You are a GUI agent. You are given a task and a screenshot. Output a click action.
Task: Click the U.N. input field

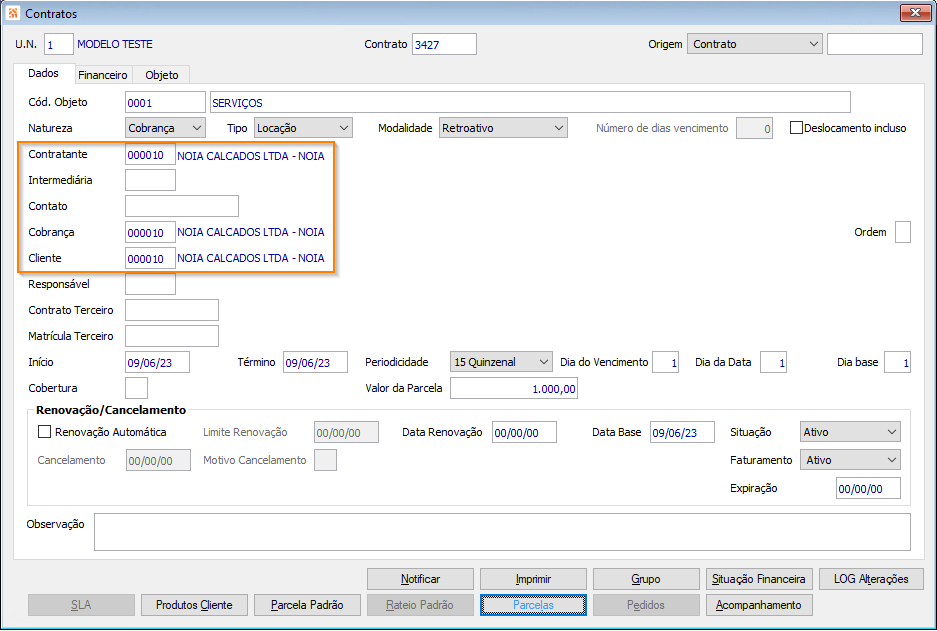[x=59, y=44]
